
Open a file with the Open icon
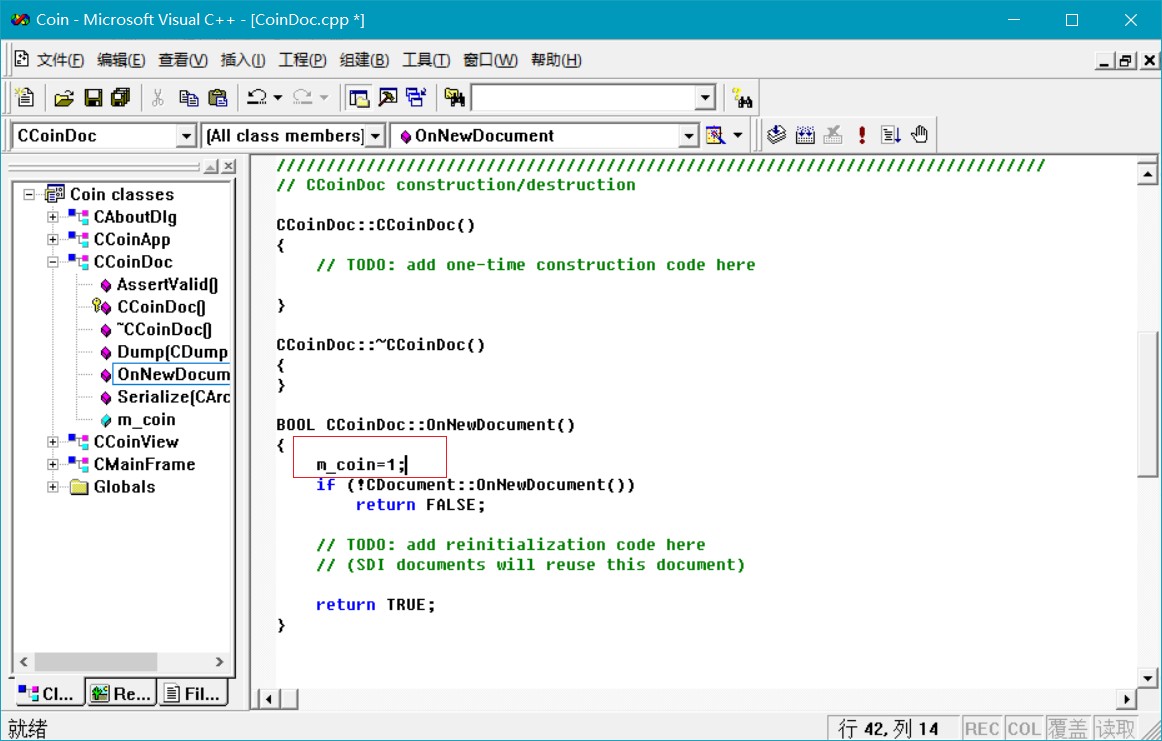click(x=64, y=98)
